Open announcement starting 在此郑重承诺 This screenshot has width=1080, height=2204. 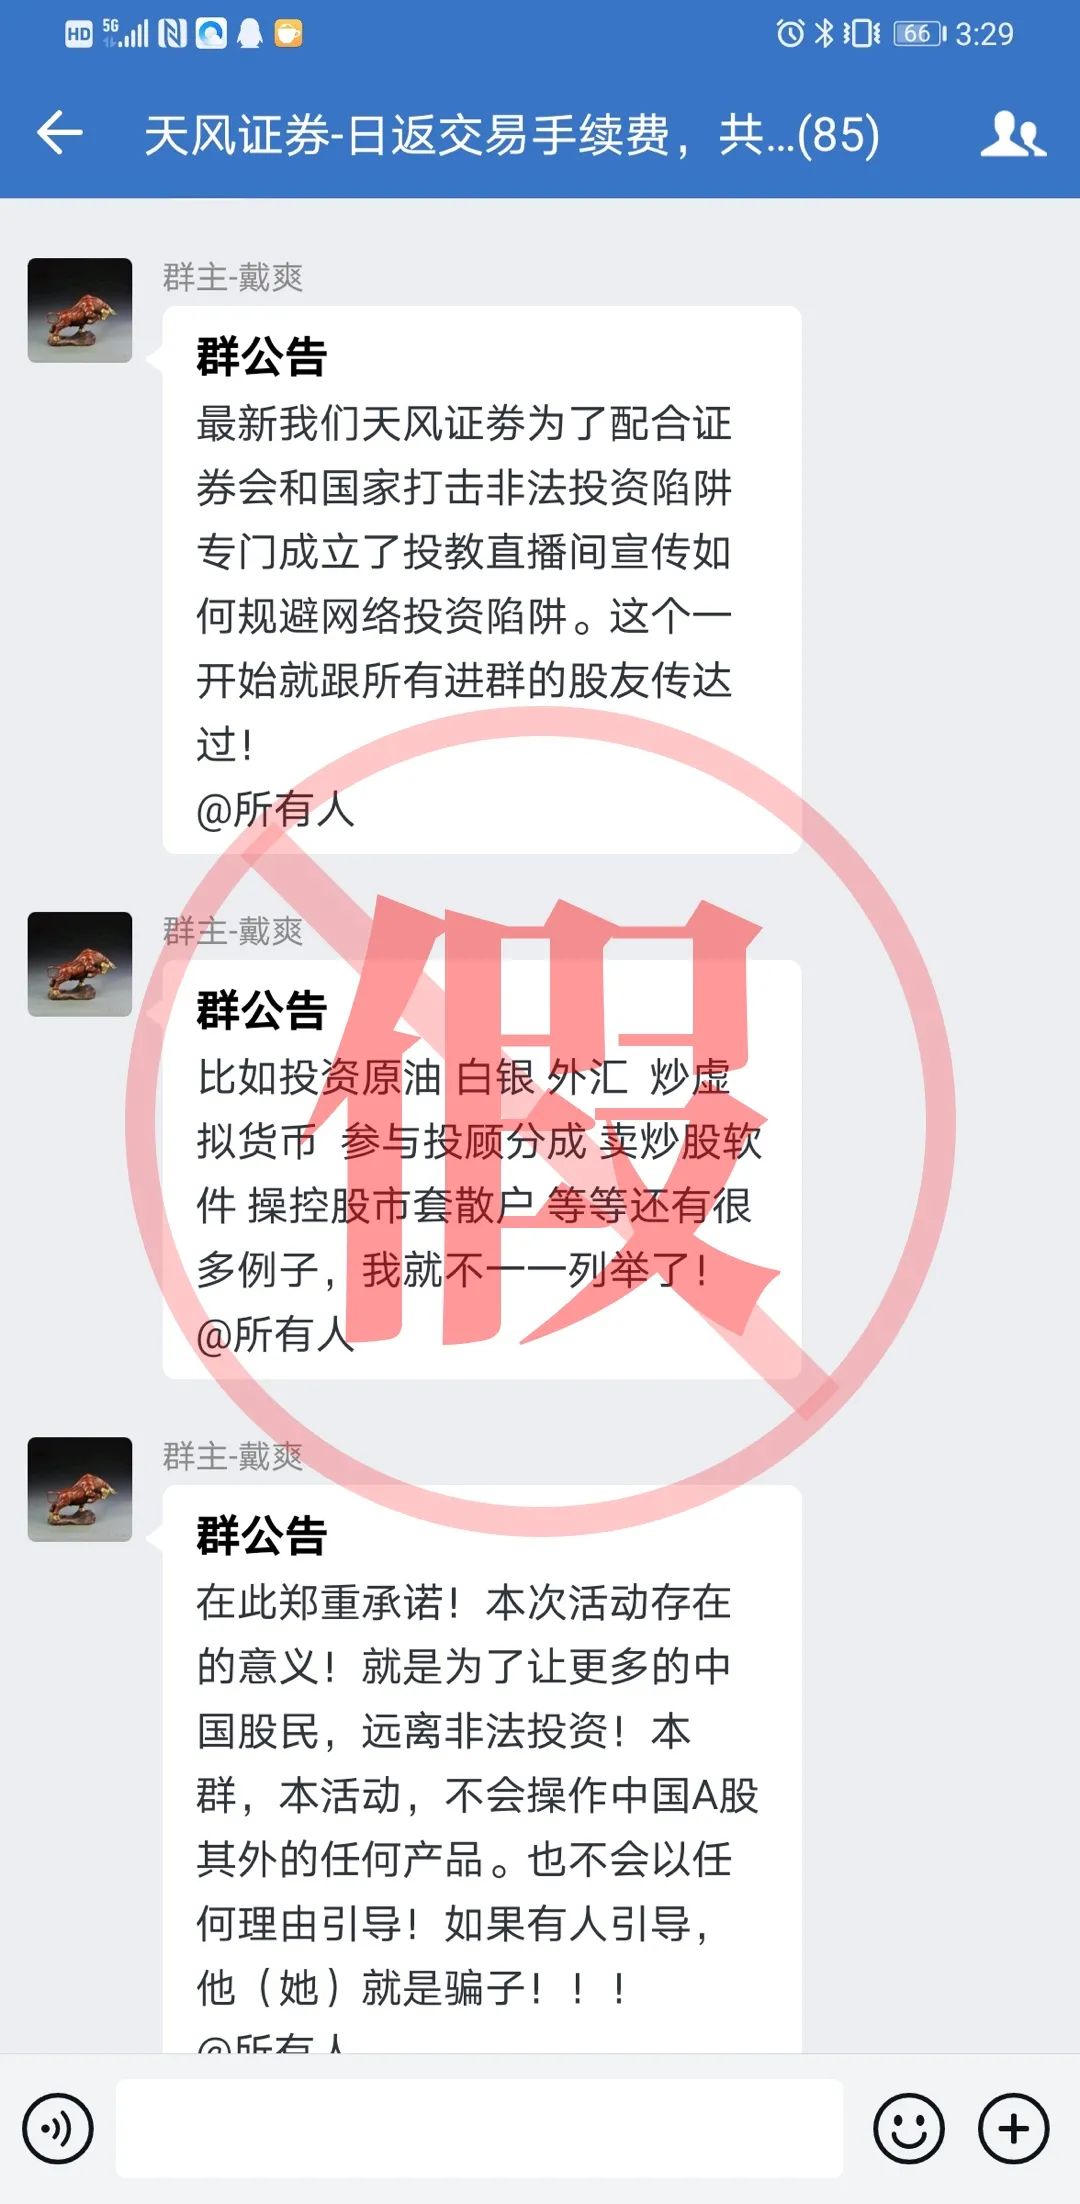click(482, 1769)
